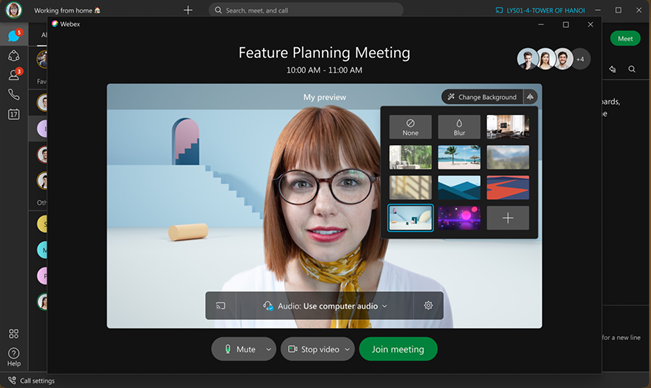Focus the Search, meet, and call field
This screenshot has height=388, width=651.
tap(306, 10)
